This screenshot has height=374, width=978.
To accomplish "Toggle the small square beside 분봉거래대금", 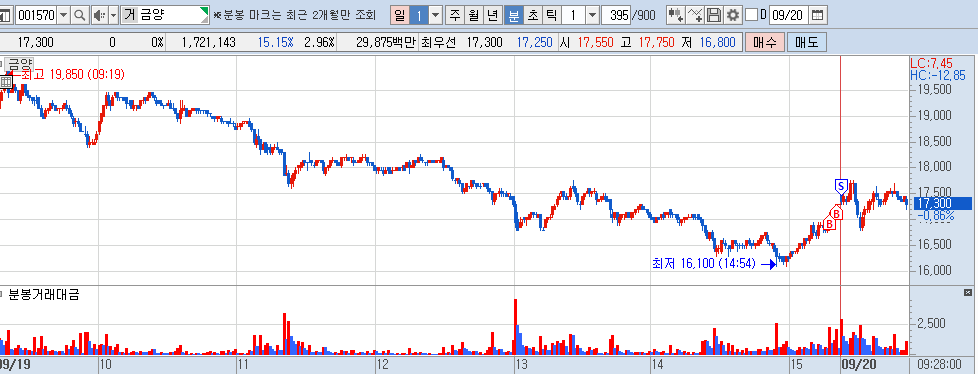I will 3,292.
